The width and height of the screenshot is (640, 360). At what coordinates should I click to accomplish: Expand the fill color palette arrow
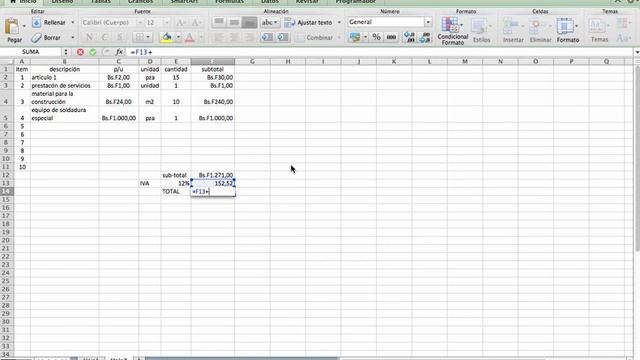pyautogui.click(x=178, y=38)
